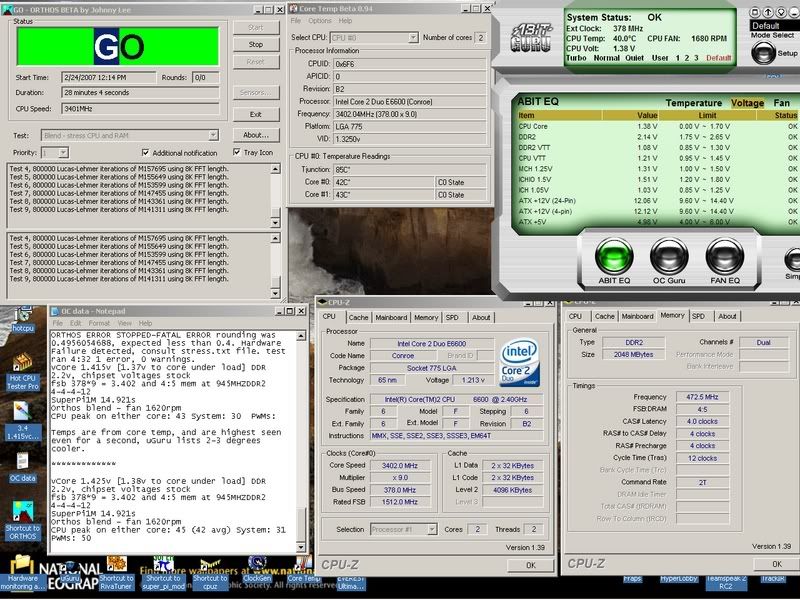The height and width of the screenshot is (600, 800).
Task: Toggle the Tray Icon checkbox in ORTHOS
Action: 236,152
